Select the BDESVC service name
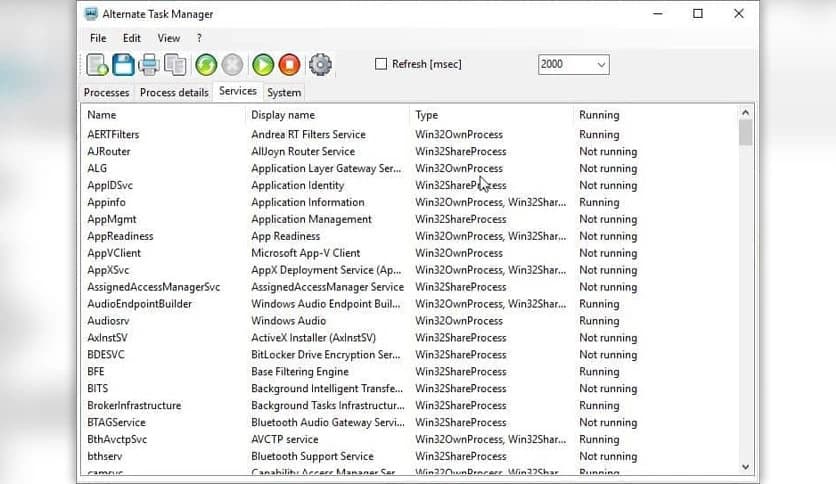 click(106, 355)
